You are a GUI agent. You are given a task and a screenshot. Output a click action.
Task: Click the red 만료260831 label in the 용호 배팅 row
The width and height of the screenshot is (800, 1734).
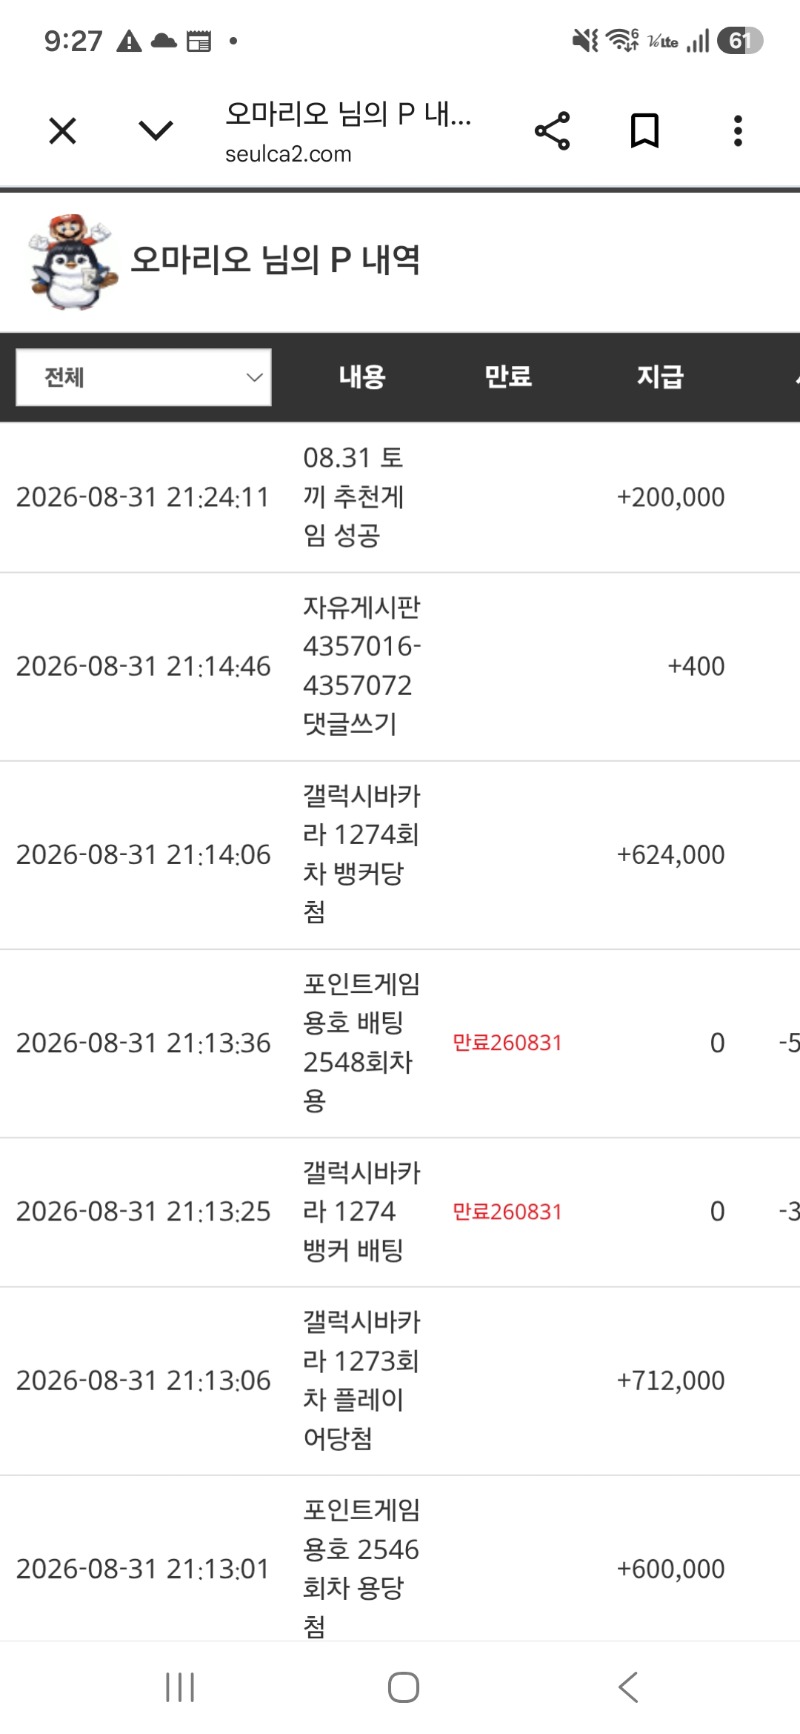(x=507, y=1043)
